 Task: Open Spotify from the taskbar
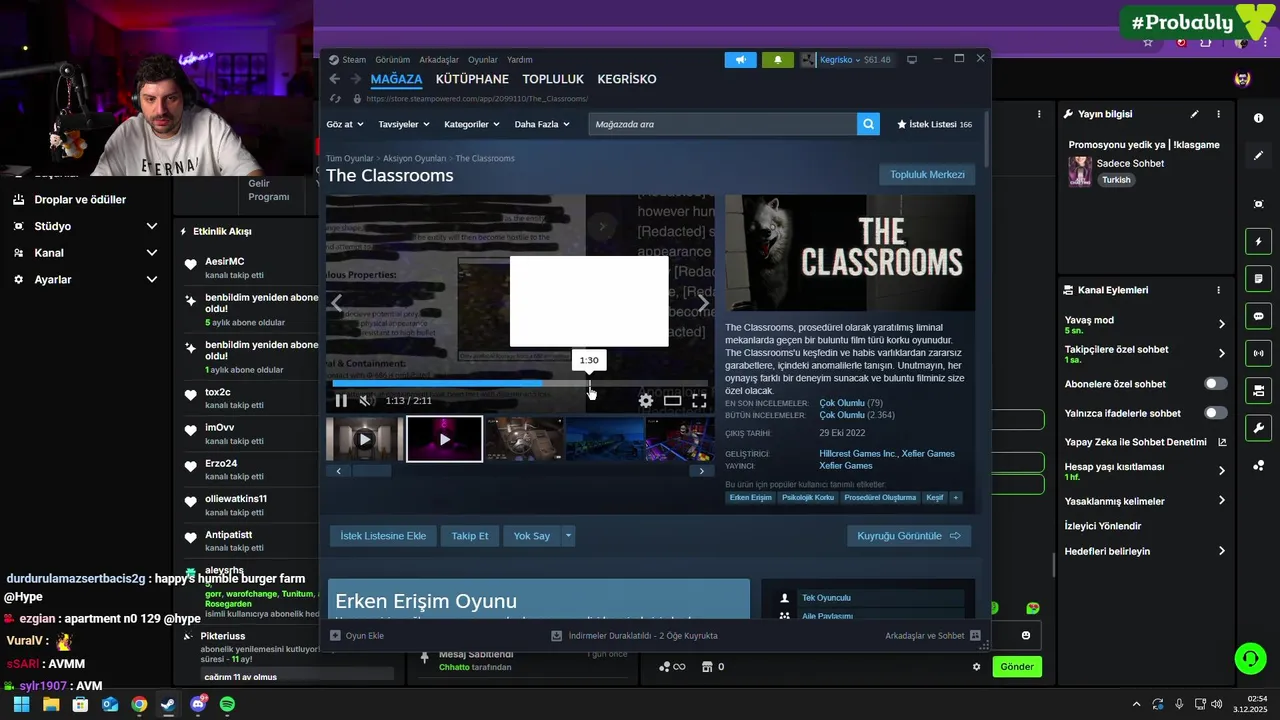227,704
